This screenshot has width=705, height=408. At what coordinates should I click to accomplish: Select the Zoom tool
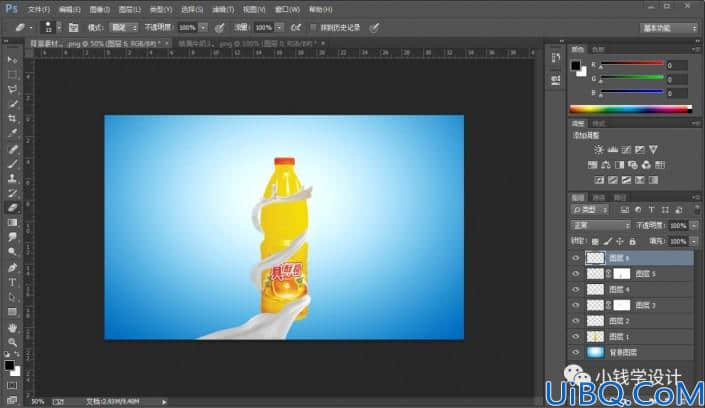[x=12, y=342]
